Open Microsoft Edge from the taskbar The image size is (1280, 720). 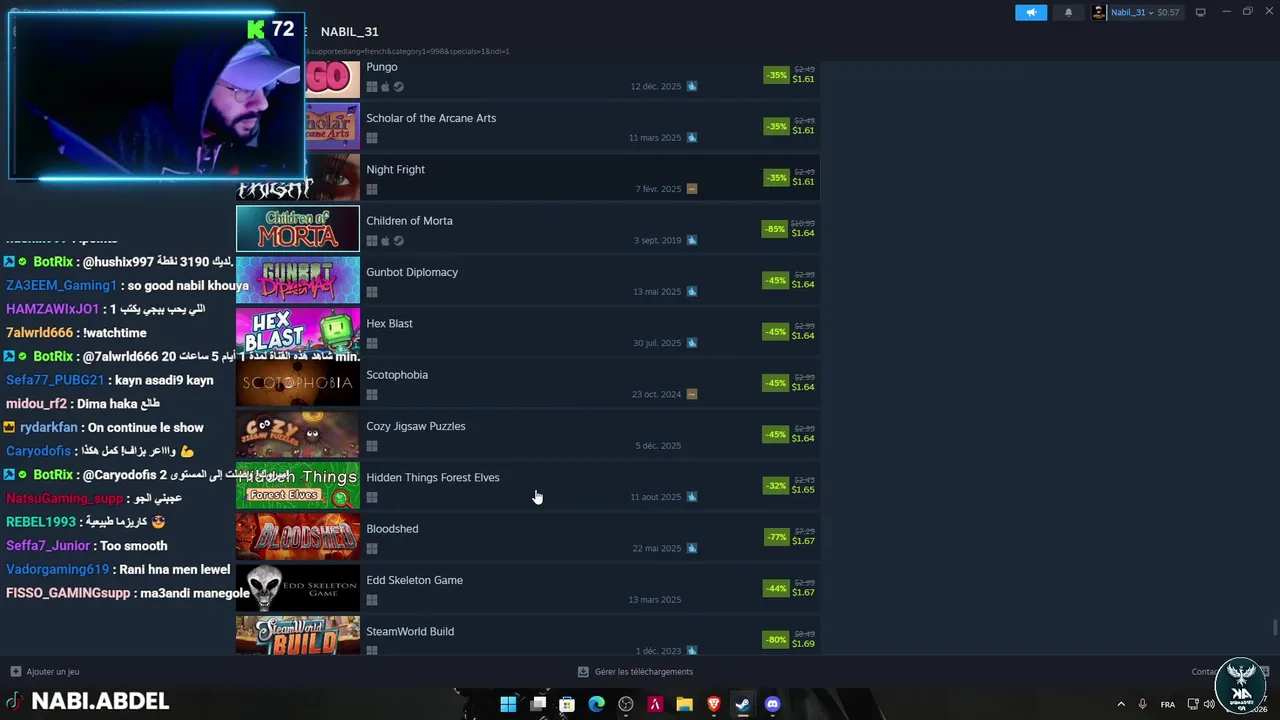click(597, 704)
